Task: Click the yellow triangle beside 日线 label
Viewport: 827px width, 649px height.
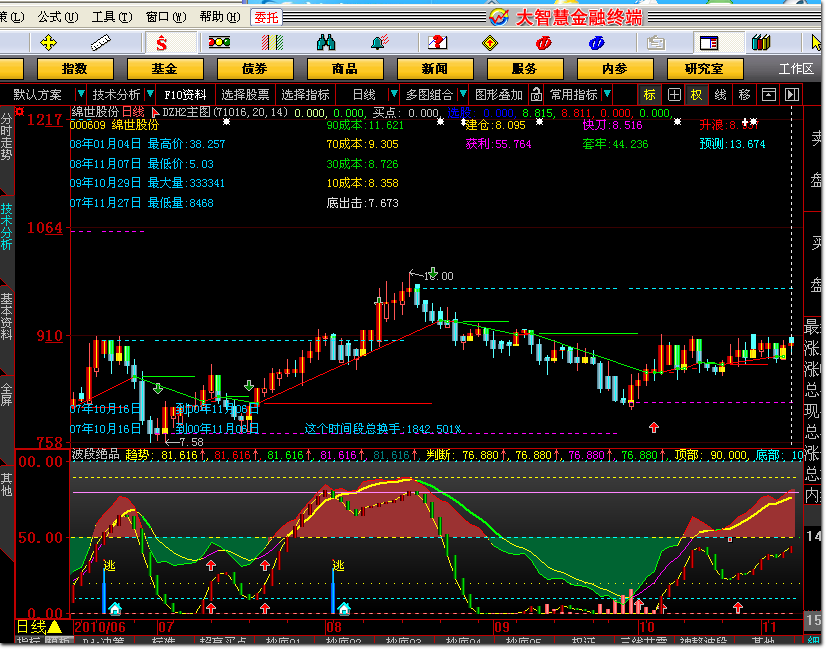Action: pyautogui.click(x=55, y=627)
